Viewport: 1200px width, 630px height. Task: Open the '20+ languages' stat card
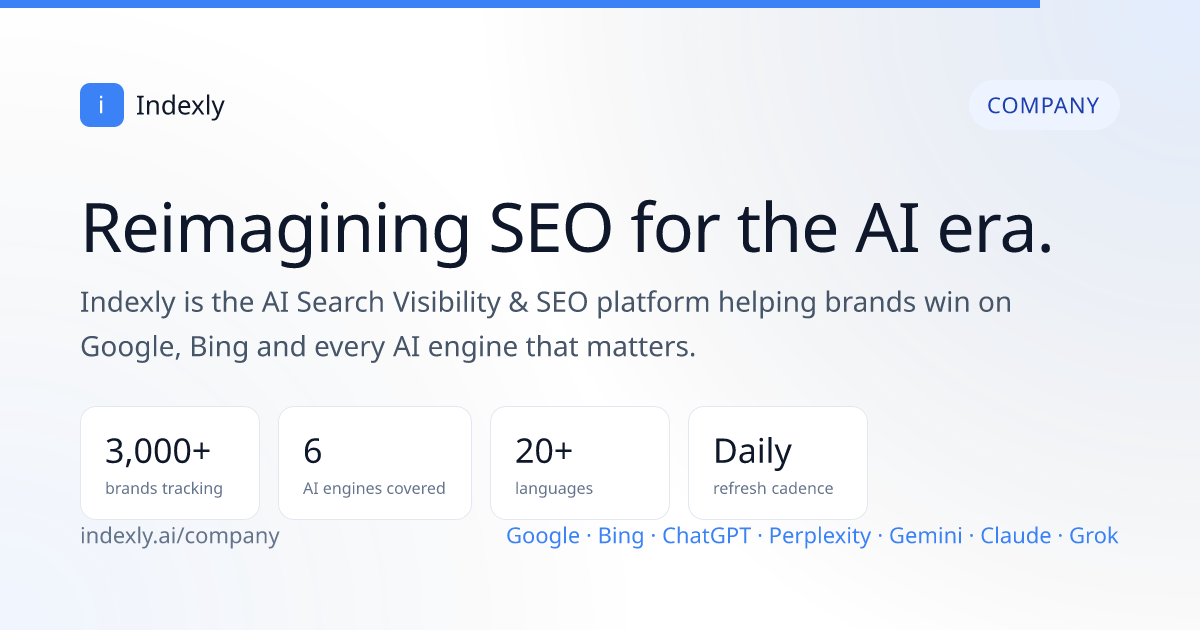(x=580, y=463)
